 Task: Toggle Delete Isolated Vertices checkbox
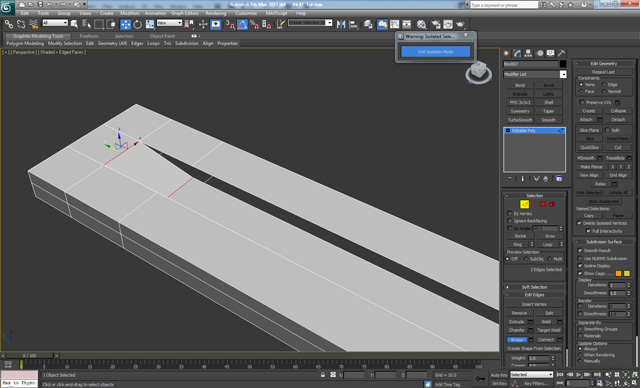click(x=579, y=223)
